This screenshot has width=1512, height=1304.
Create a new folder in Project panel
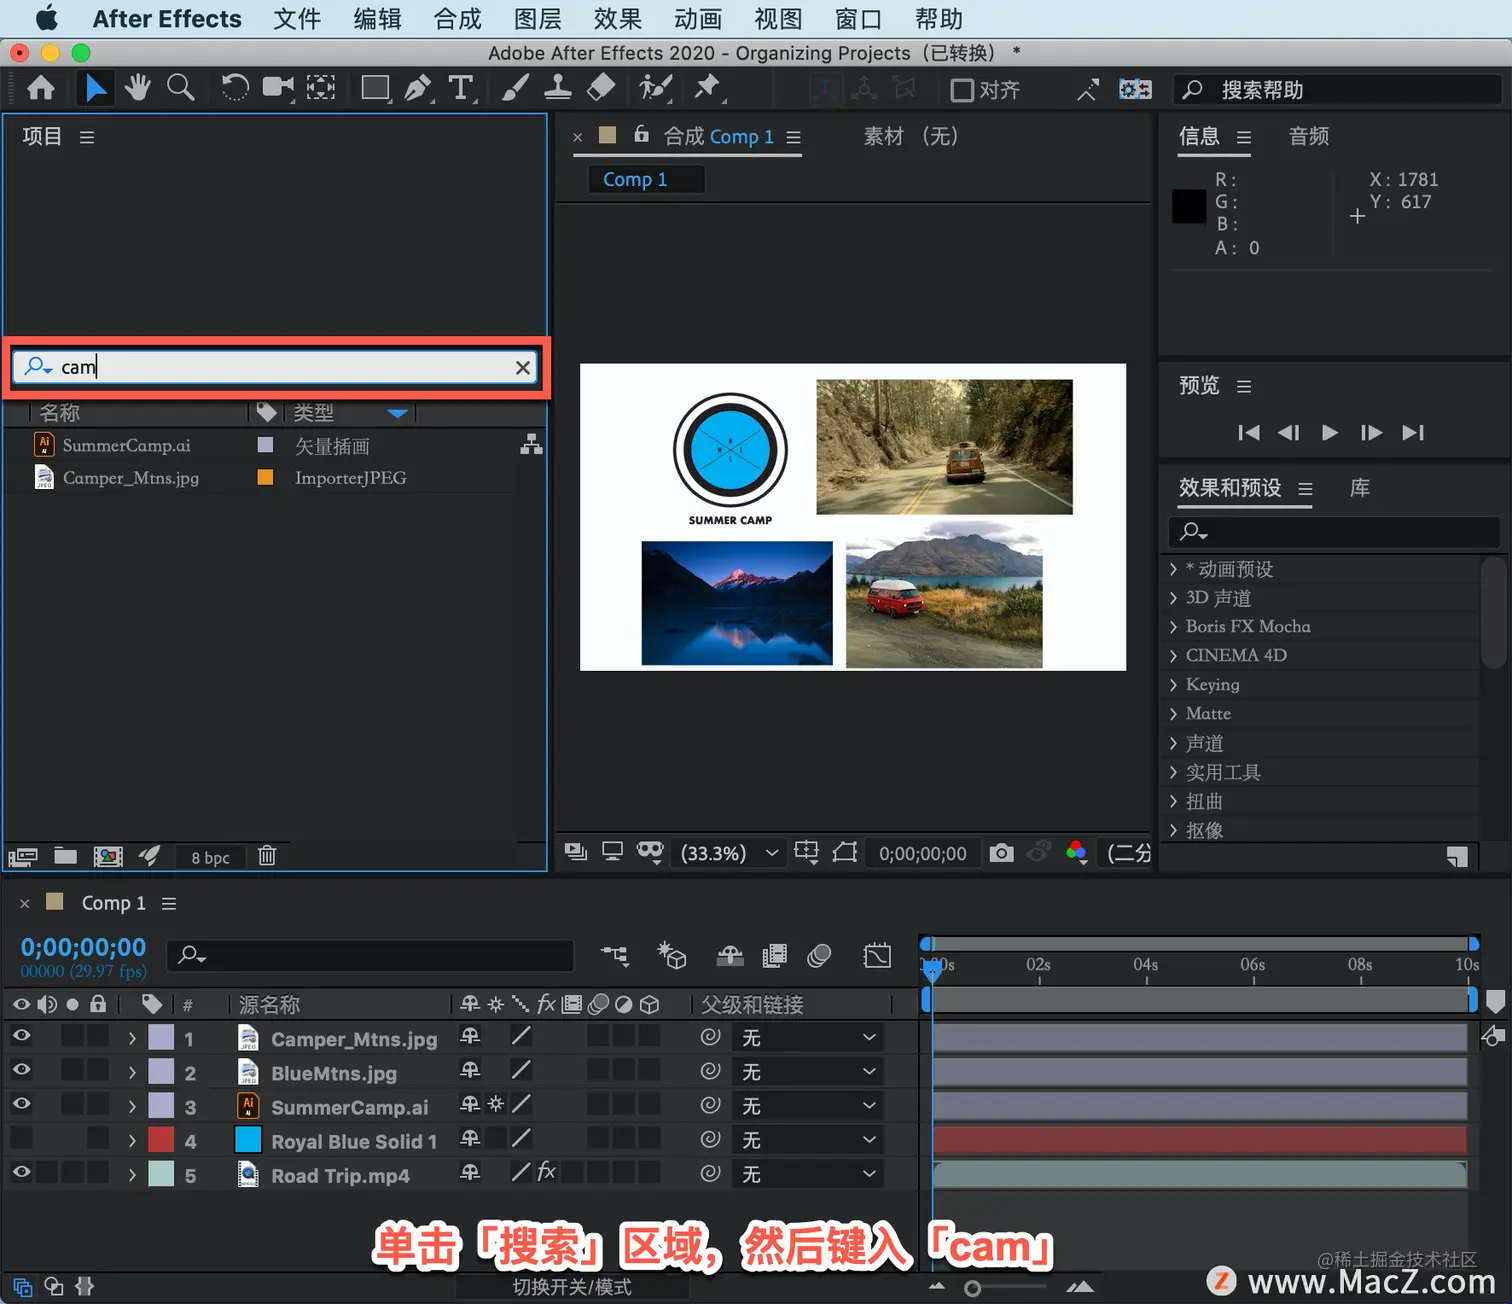pyautogui.click(x=65, y=856)
